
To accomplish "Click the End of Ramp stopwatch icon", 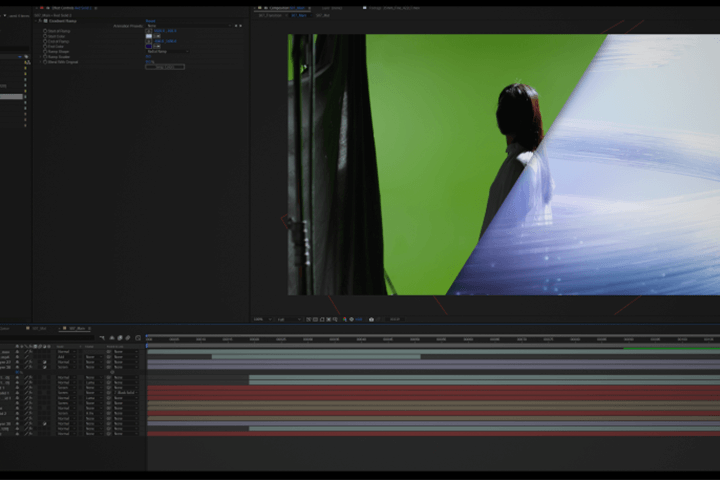I will 46,41.
